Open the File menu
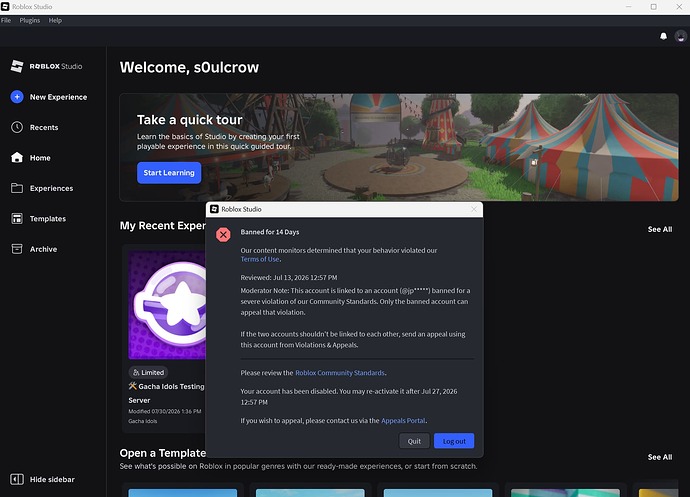This screenshot has height=497, width=690. (6, 20)
